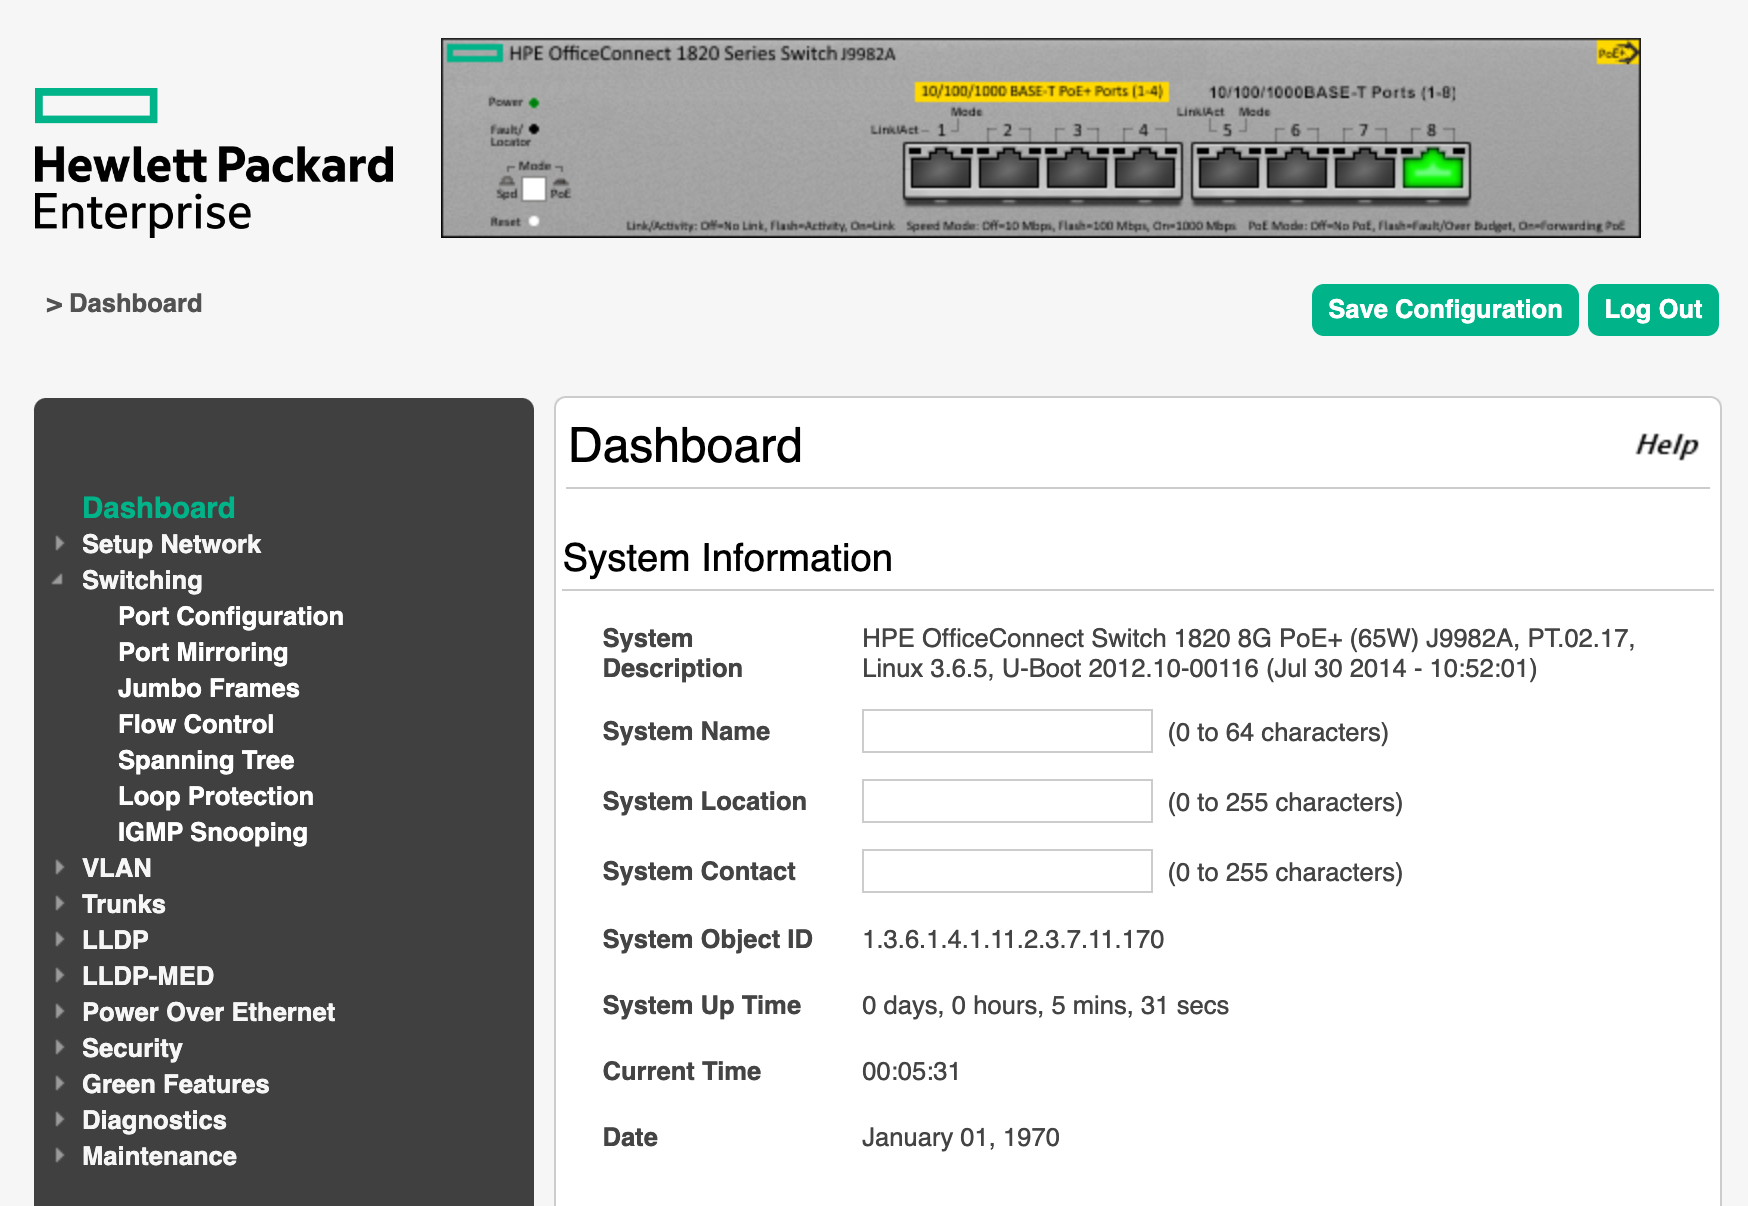1748x1206 pixels.
Task: Expand the Green Features menu arrow
Action: coord(60,1083)
